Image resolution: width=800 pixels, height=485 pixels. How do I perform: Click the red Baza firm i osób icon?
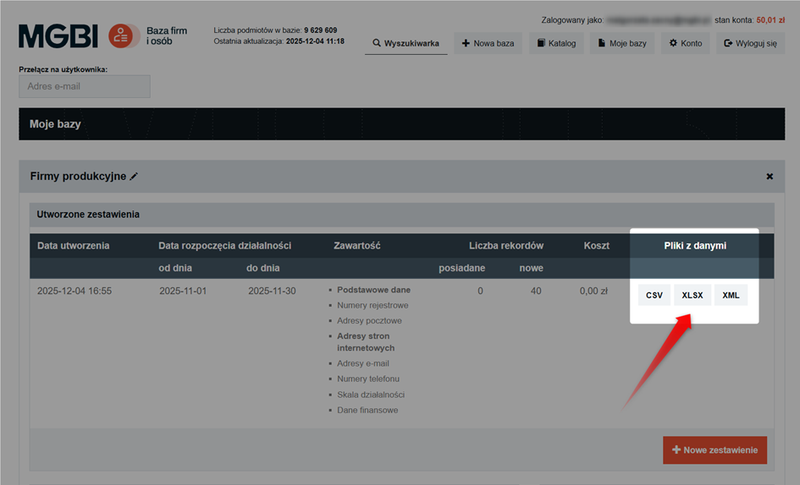[x=123, y=37]
